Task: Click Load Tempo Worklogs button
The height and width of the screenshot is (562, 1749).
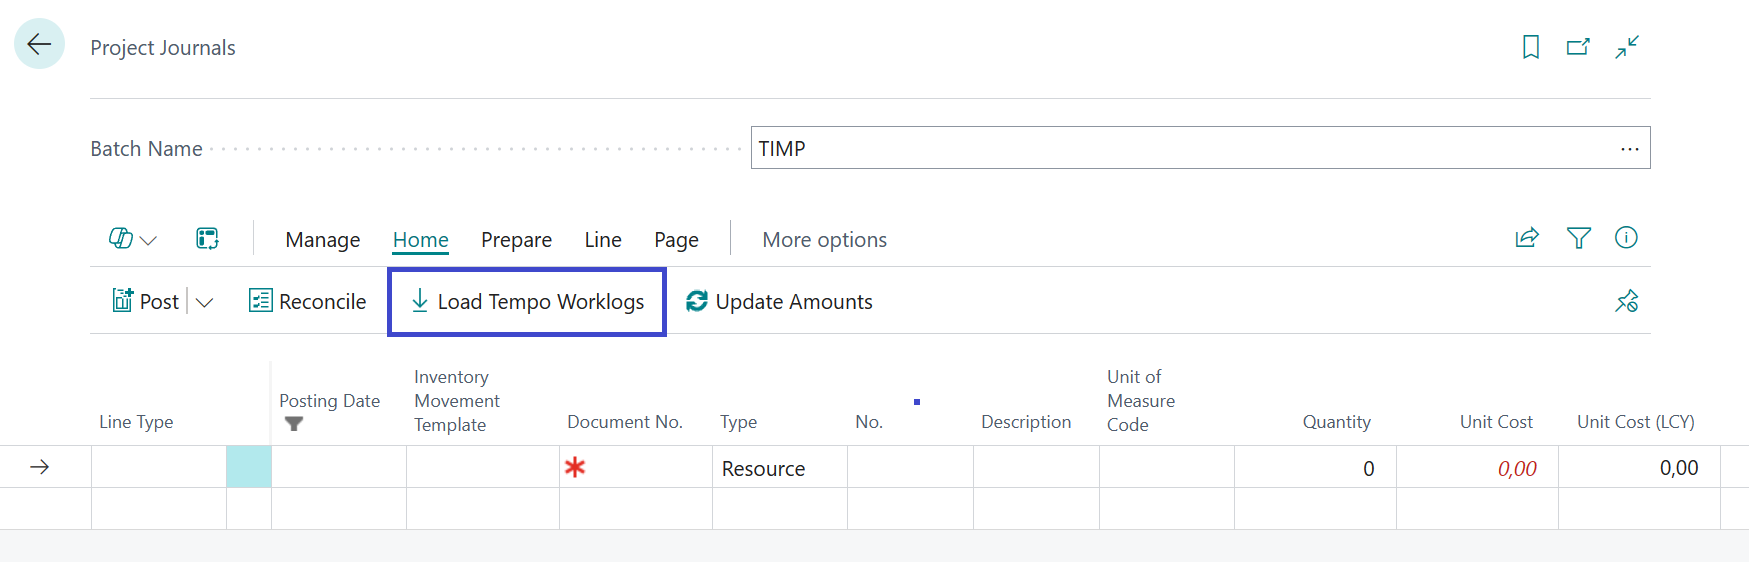Action: click(x=527, y=302)
